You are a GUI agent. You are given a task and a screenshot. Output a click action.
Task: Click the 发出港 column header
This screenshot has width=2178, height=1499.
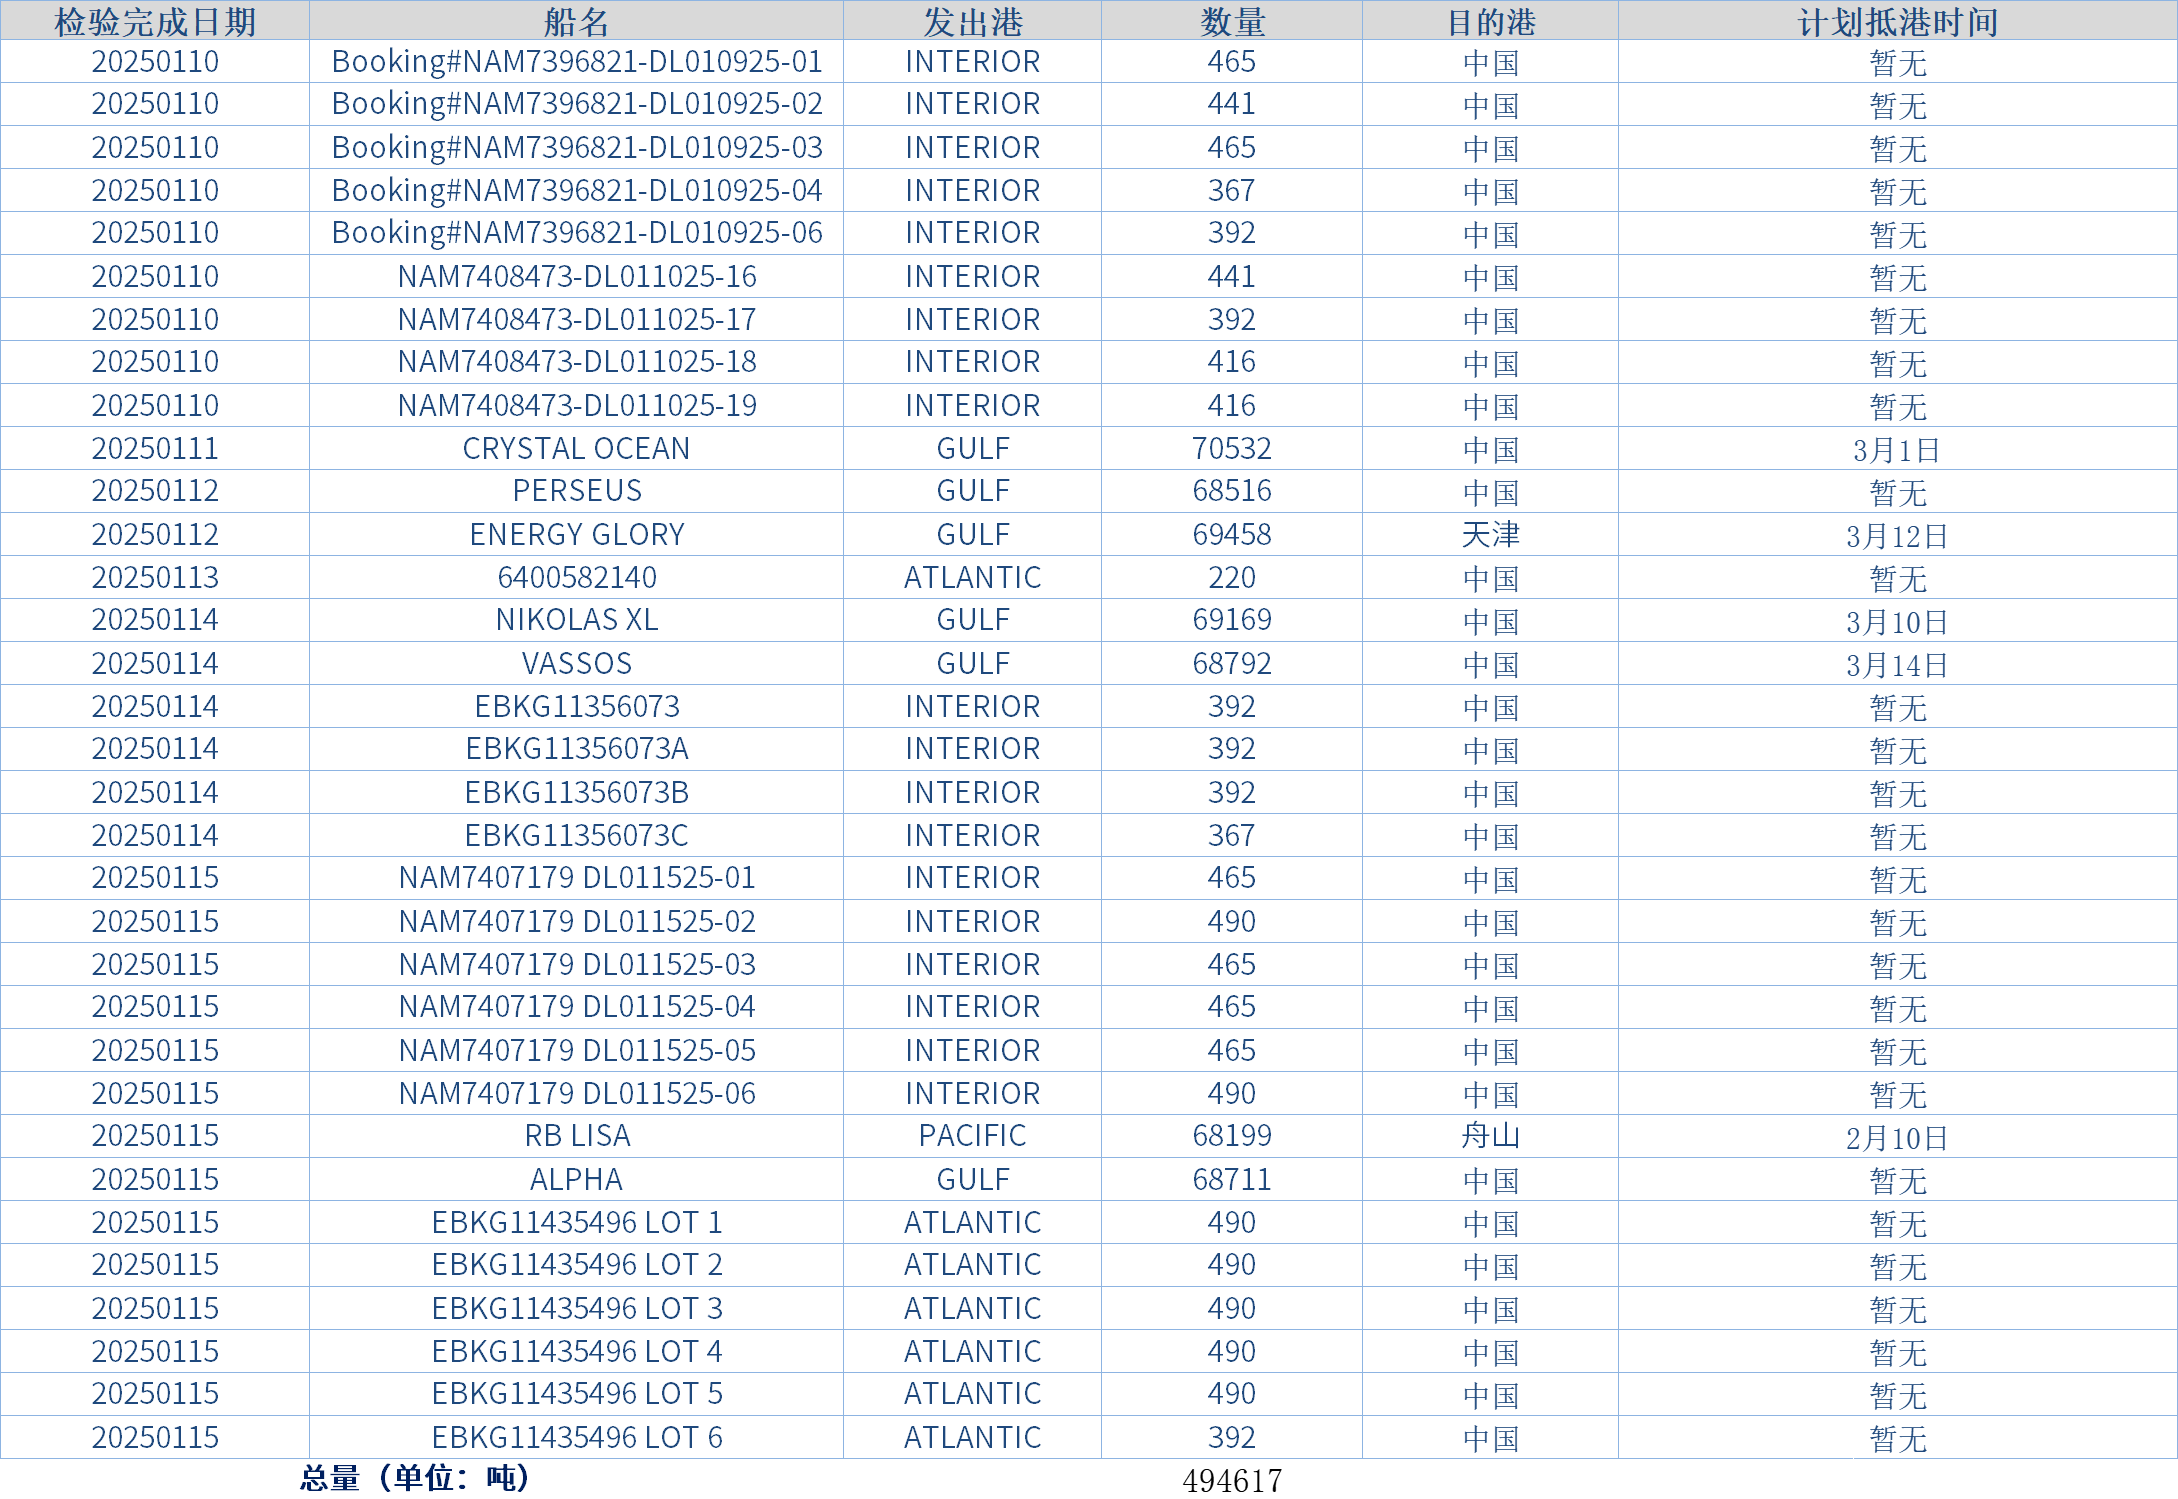[x=972, y=21]
